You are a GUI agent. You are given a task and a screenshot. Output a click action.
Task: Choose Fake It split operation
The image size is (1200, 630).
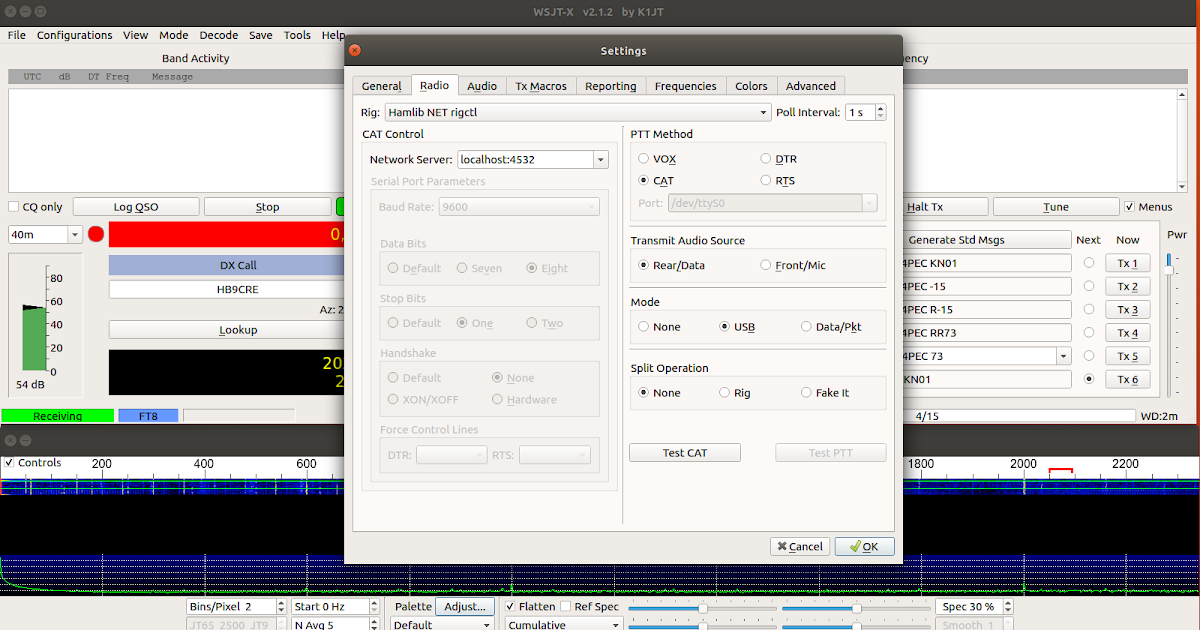click(x=805, y=392)
